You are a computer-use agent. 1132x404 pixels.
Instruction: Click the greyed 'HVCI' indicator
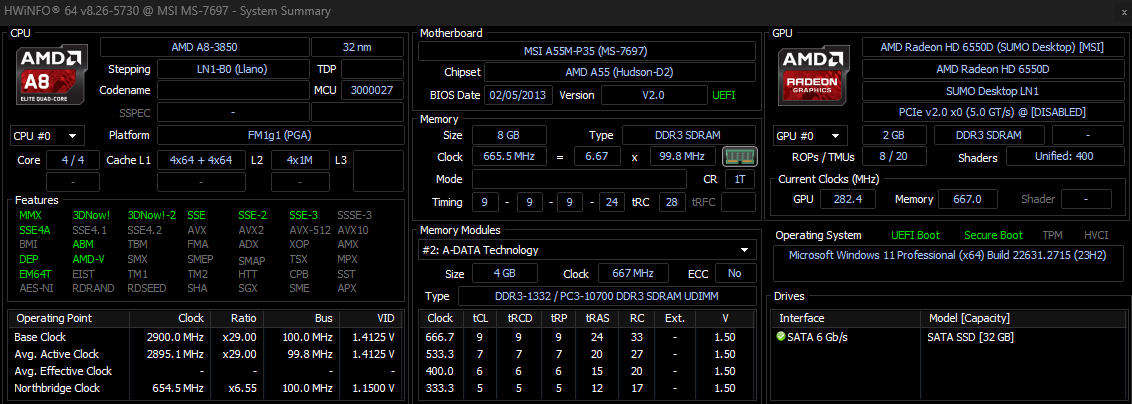point(1096,235)
